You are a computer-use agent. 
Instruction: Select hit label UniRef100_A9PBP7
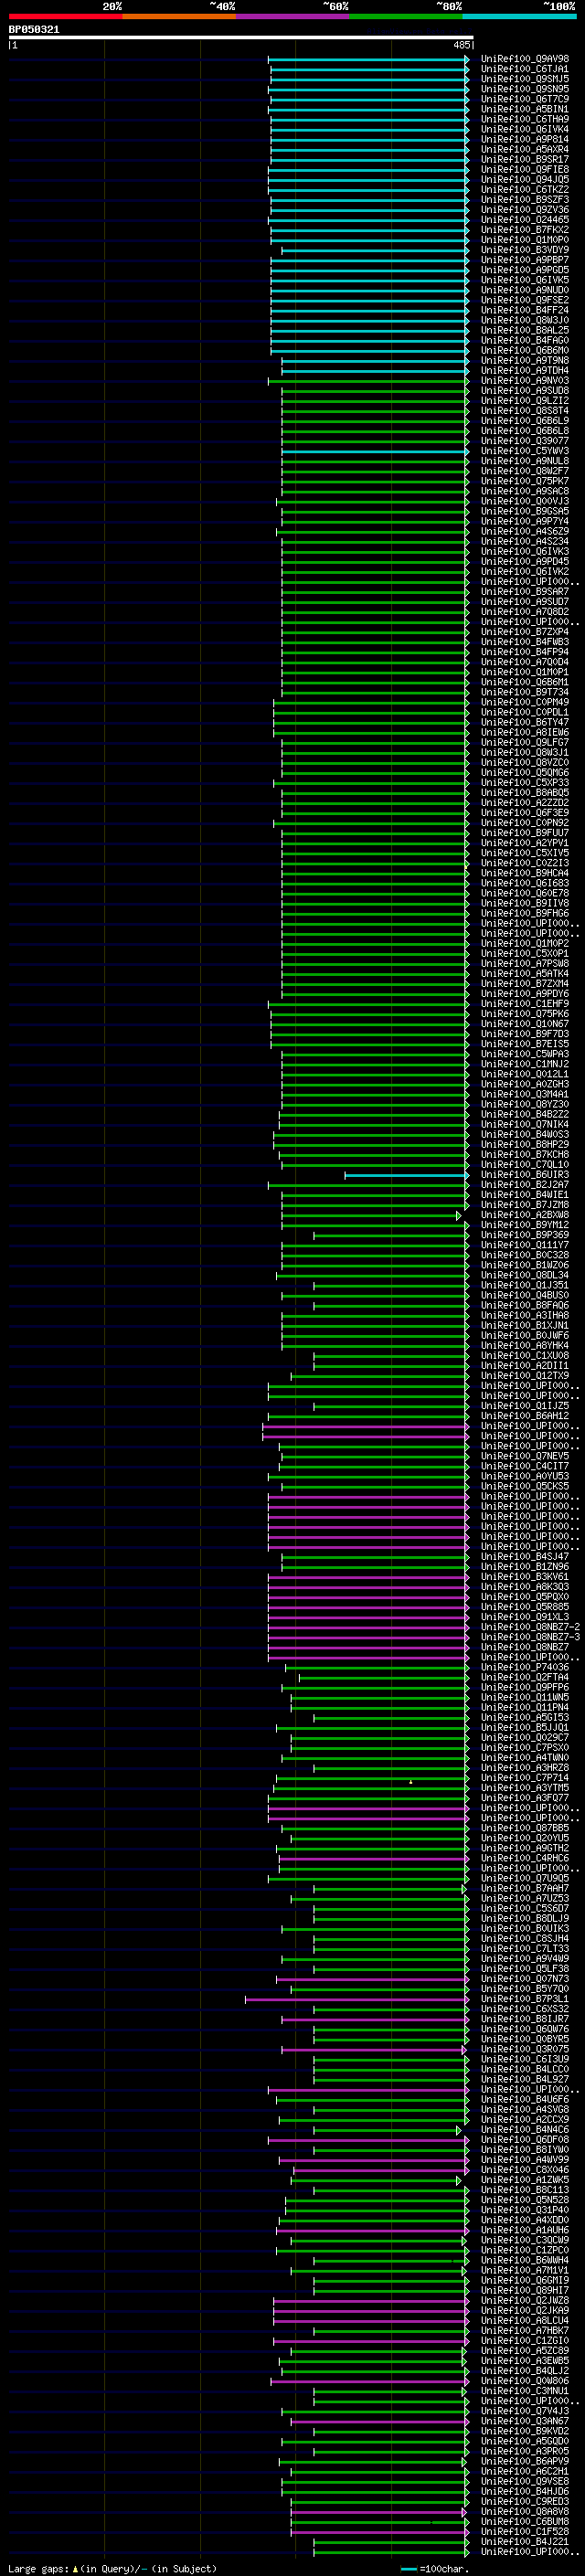click(x=524, y=260)
